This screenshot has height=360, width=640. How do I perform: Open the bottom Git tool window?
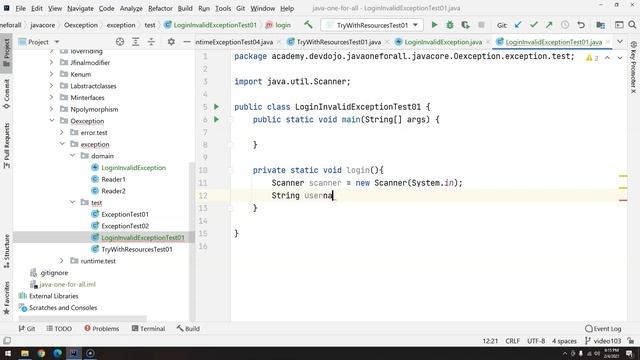27,329
